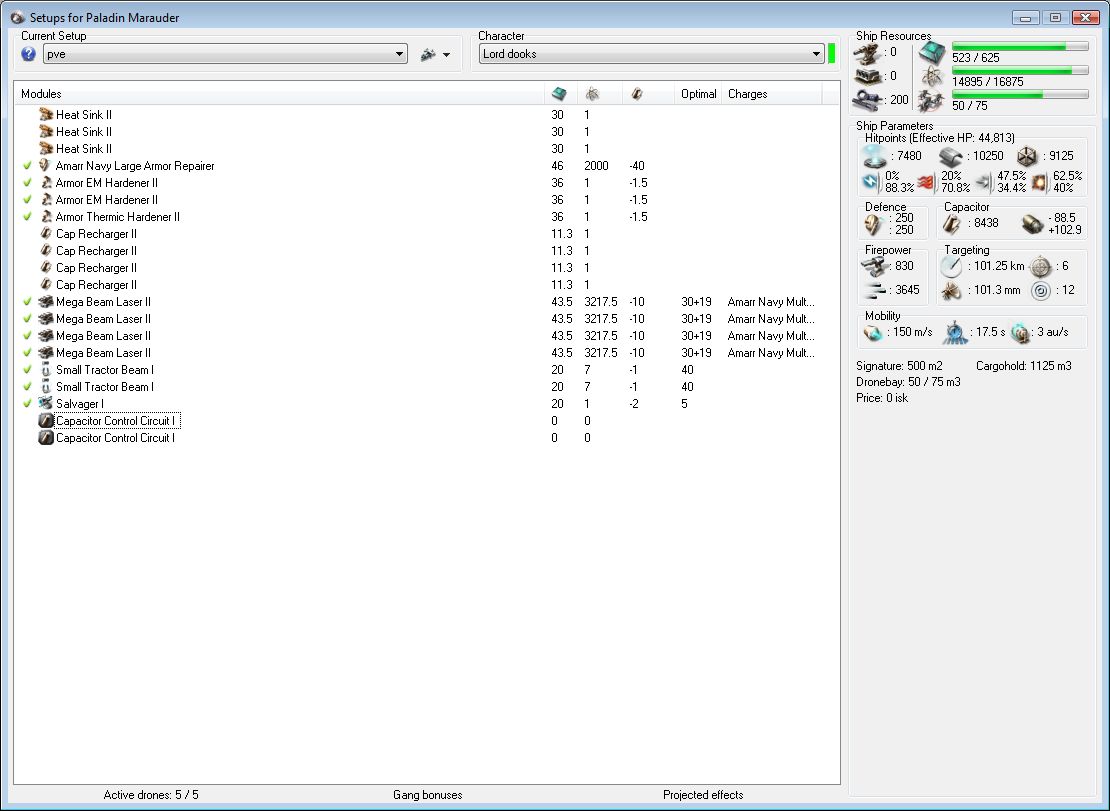Image resolution: width=1110 pixels, height=811 pixels.
Task: Toggle checkmark on Amarr Navy Large Armor Repairer
Action: click(27, 166)
